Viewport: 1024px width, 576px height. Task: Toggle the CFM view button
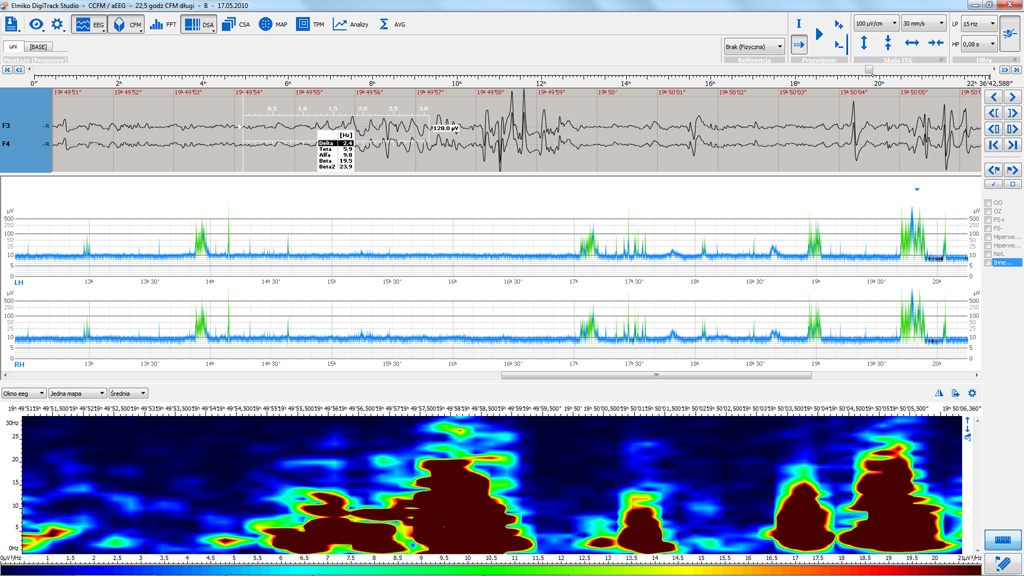coord(126,25)
